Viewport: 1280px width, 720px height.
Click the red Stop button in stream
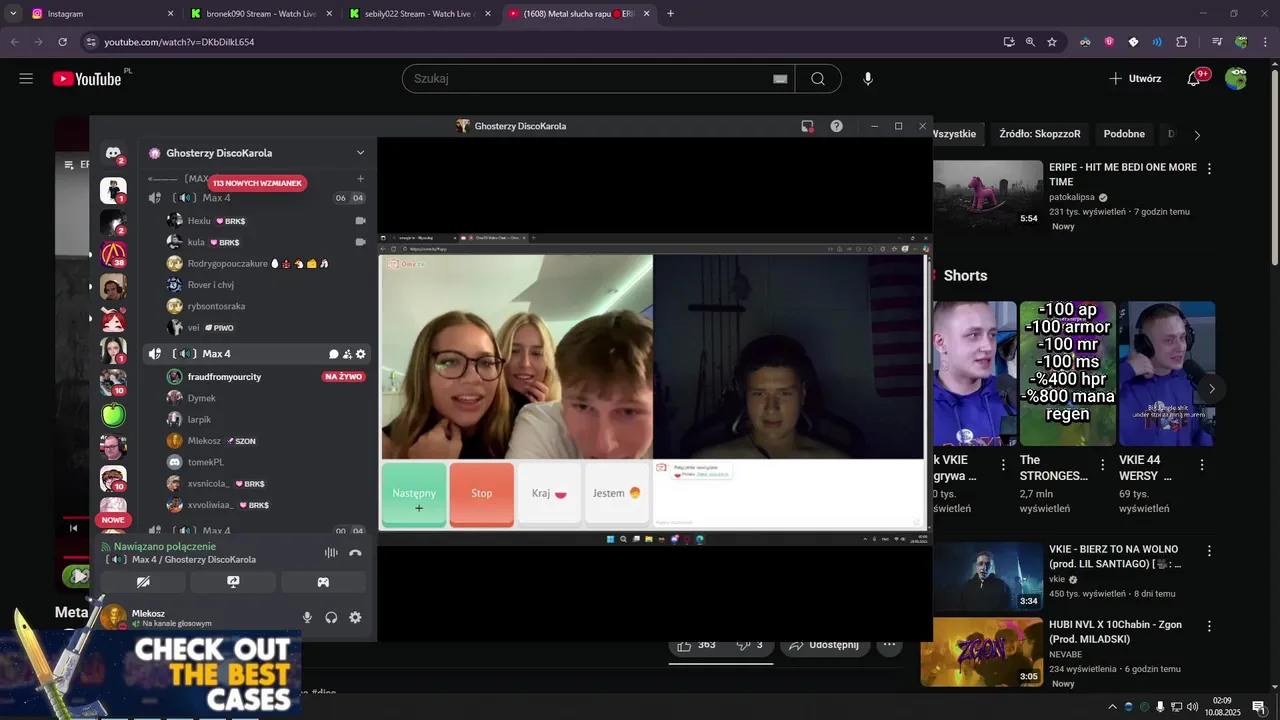[x=482, y=494]
